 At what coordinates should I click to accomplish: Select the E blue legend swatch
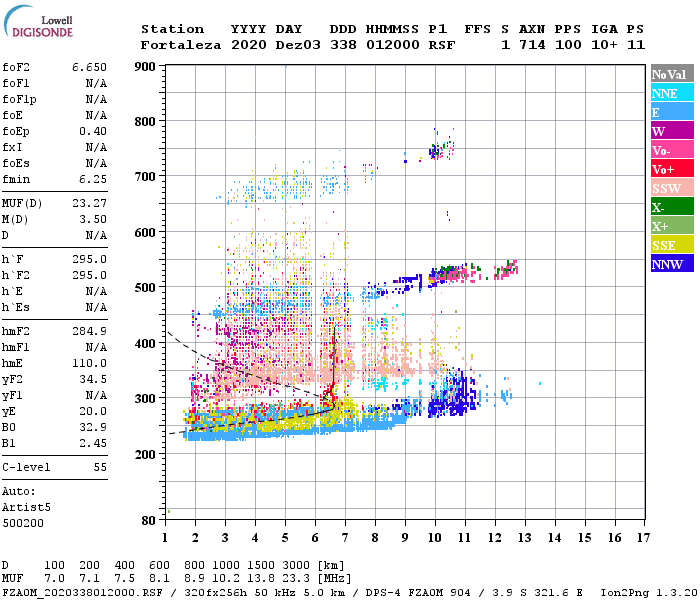(x=672, y=112)
